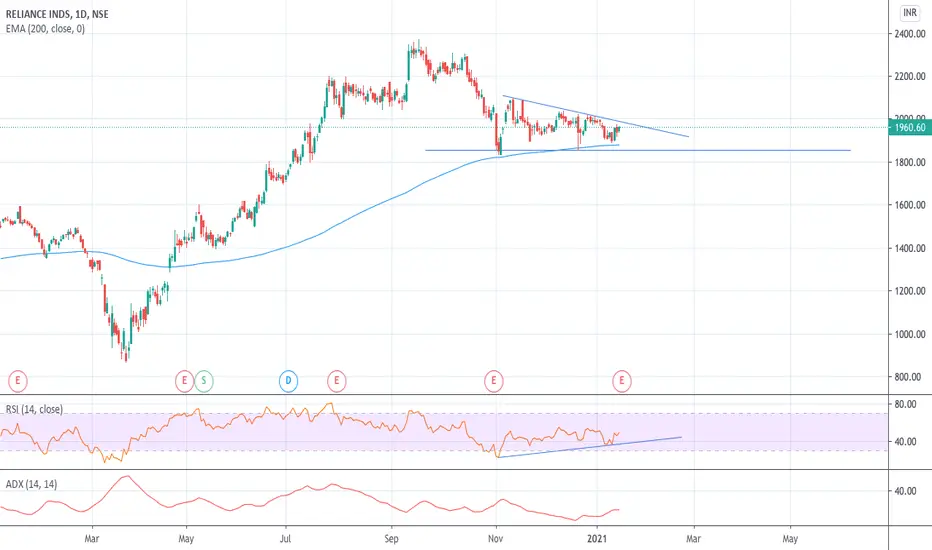Click the 1200.00 price axis label
This screenshot has height=550, width=932.
tap(910, 291)
